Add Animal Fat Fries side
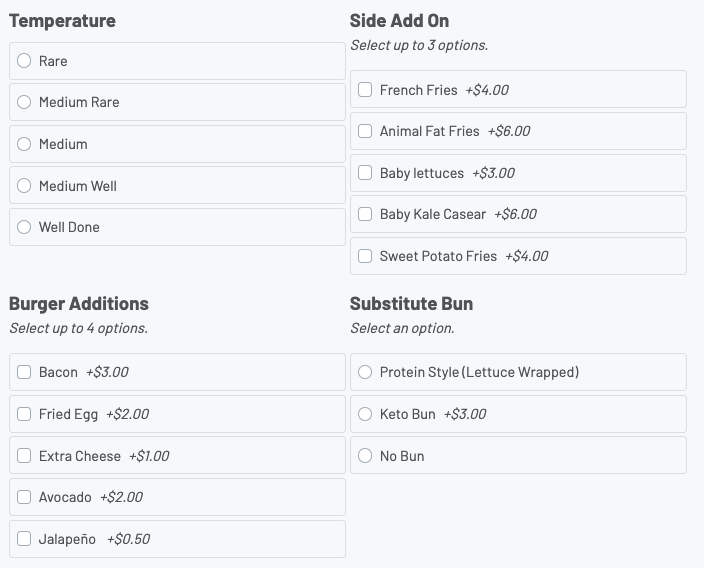Image resolution: width=704 pixels, height=568 pixels. point(365,131)
